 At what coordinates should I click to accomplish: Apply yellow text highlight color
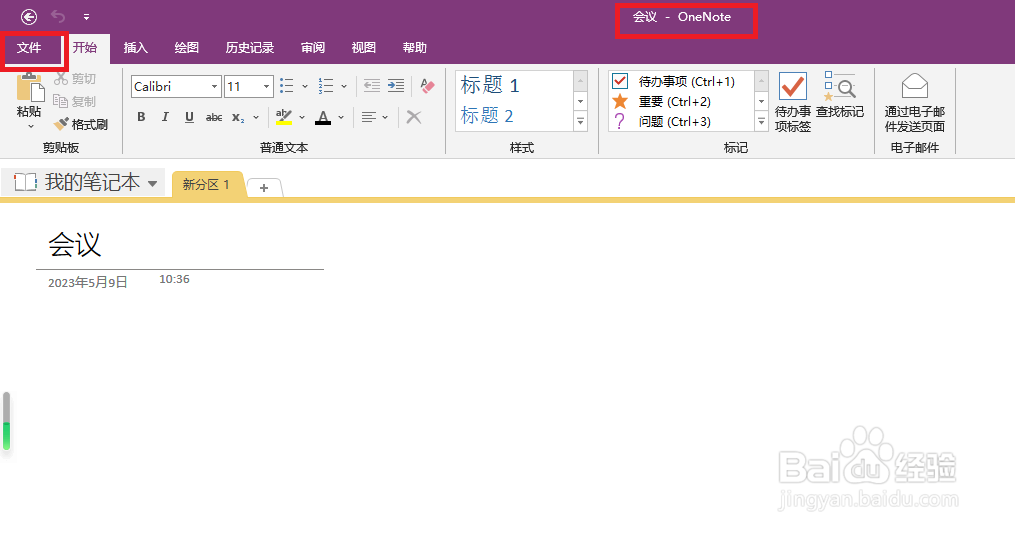point(284,117)
